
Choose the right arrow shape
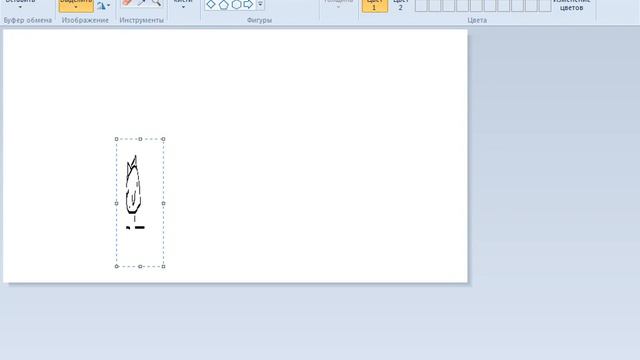click(x=248, y=4)
